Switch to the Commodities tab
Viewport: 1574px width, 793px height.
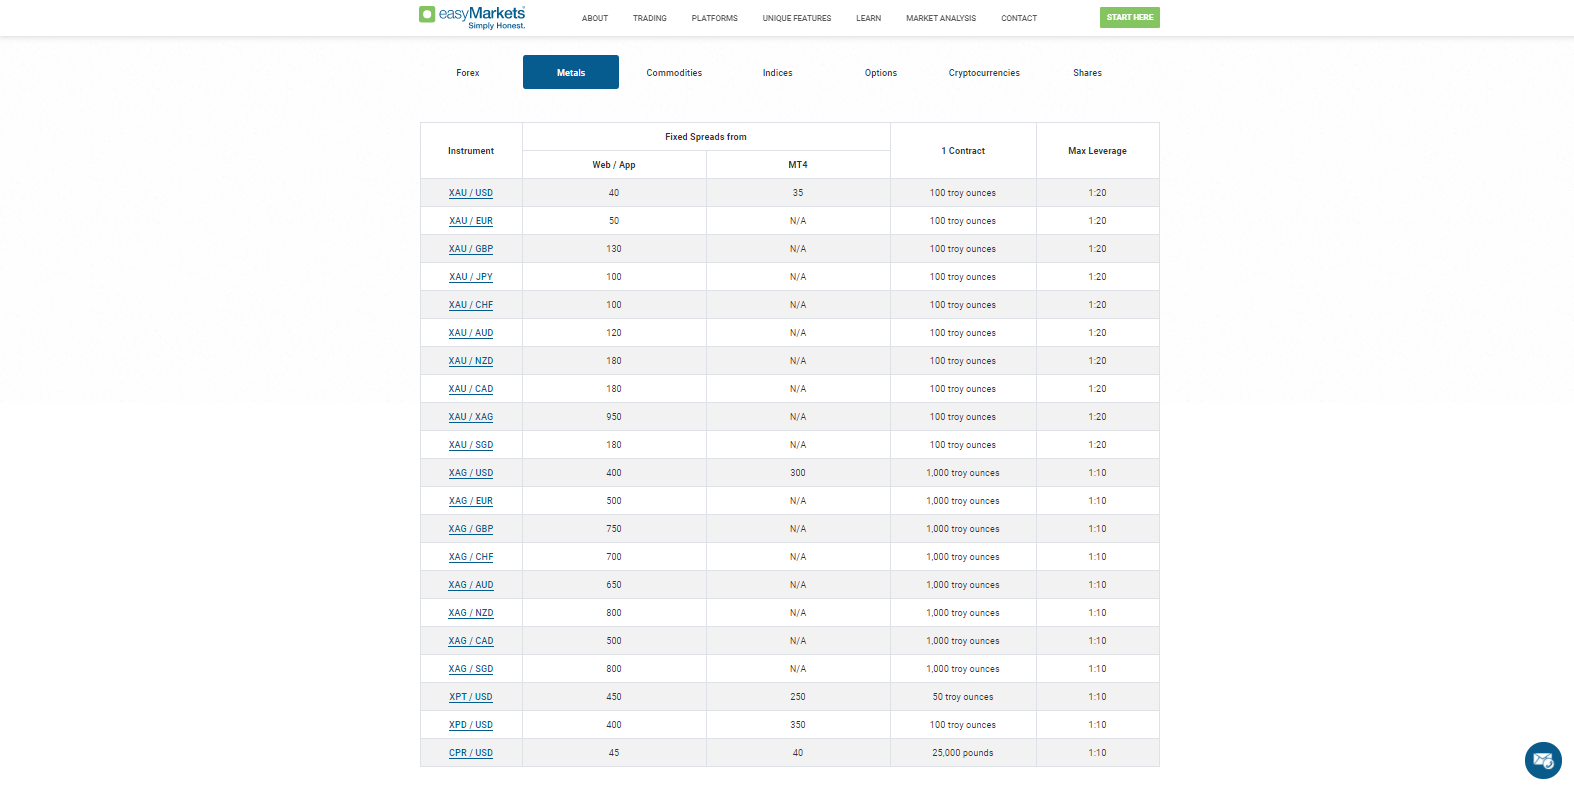[x=674, y=73]
